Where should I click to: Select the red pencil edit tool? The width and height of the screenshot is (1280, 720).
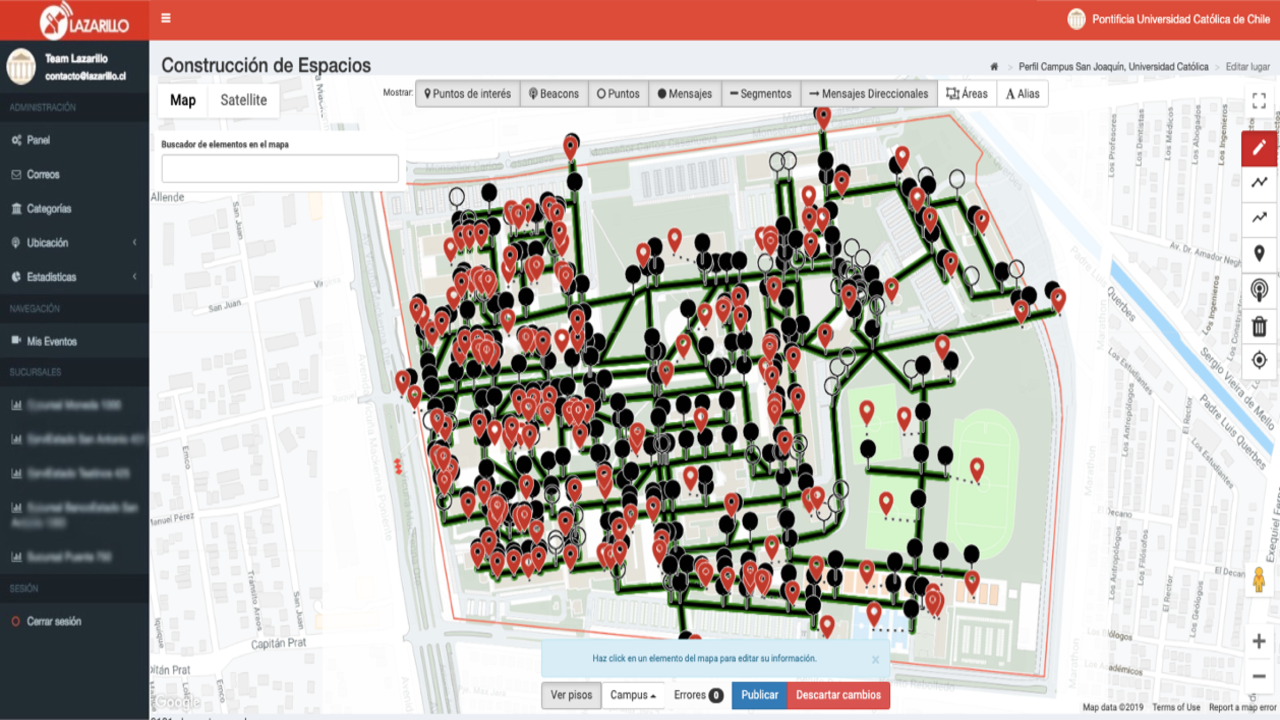click(x=1259, y=148)
